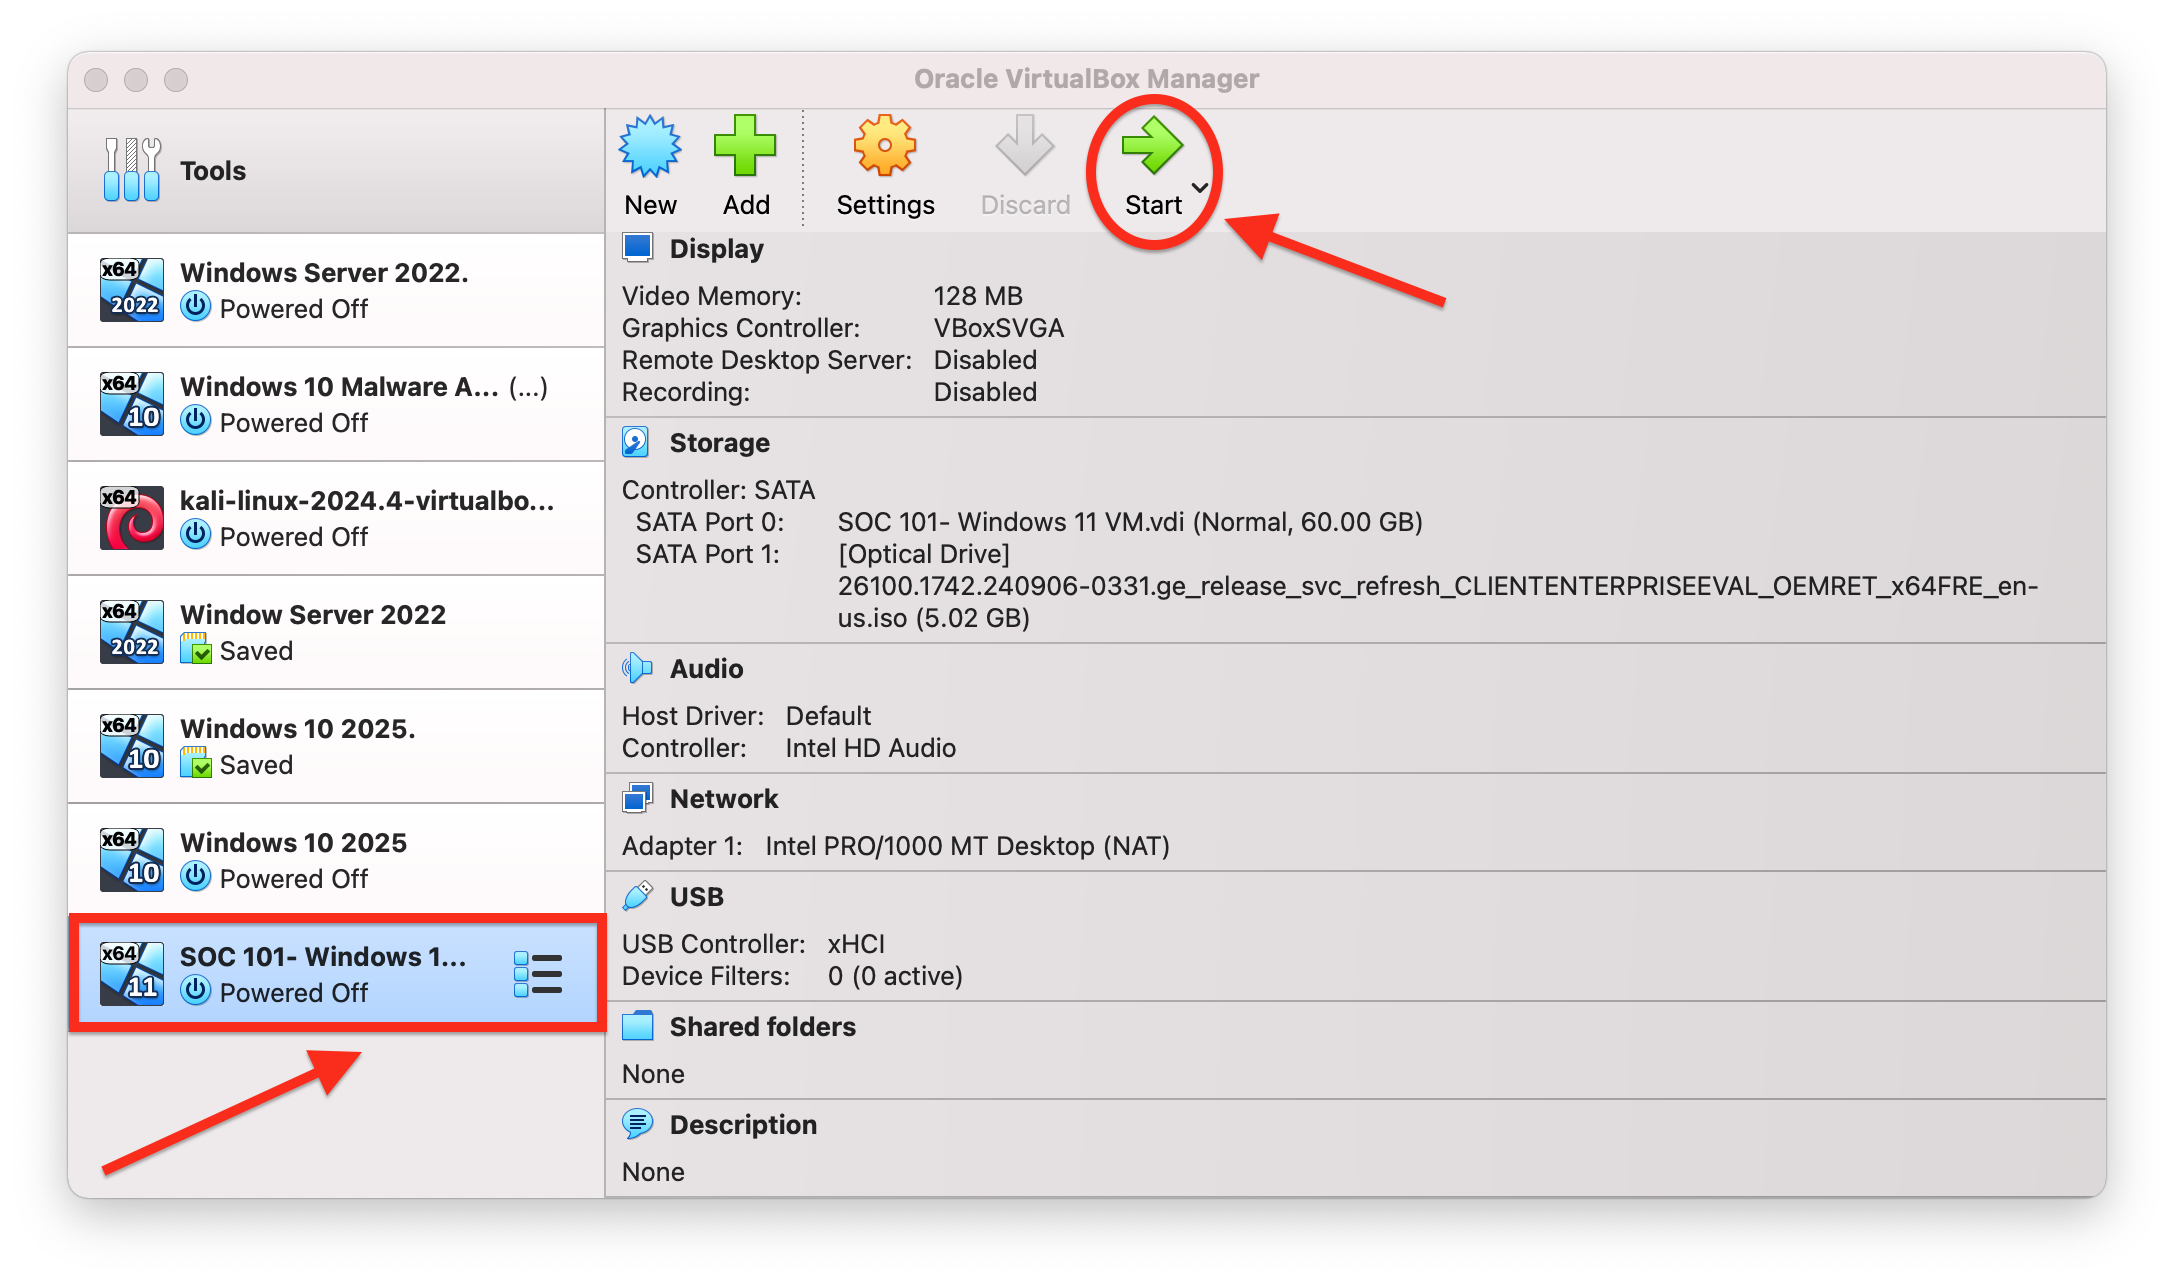The width and height of the screenshot is (2174, 1282).
Task: Click the Host Driver Default value
Action: click(x=828, y=716)
